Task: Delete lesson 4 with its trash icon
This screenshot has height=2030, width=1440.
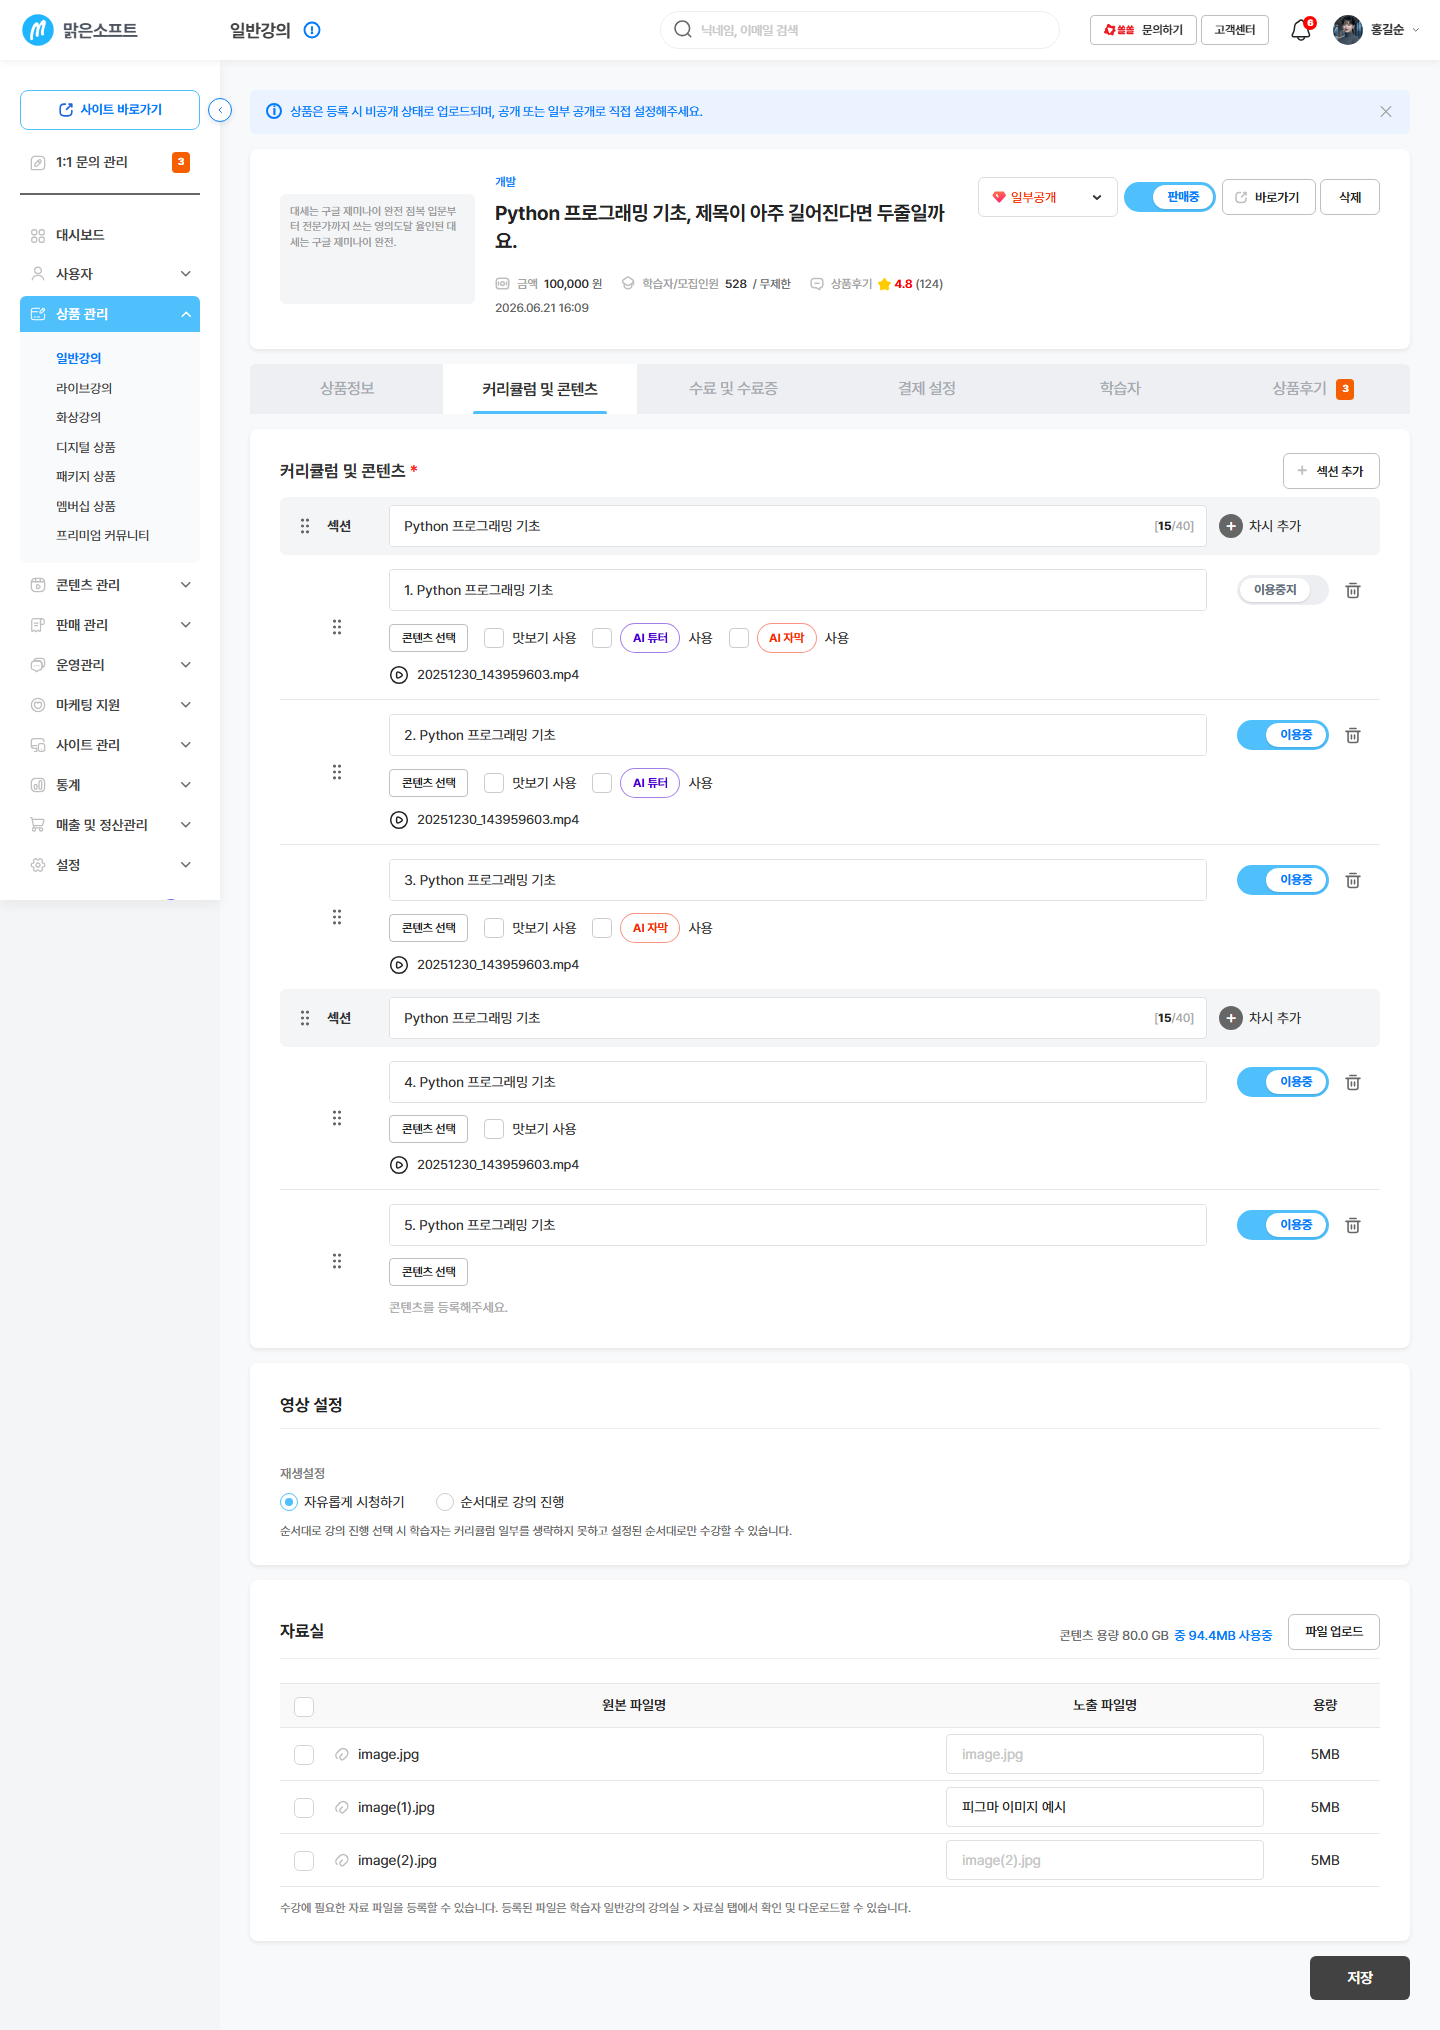Action: click(1353, 1082)
